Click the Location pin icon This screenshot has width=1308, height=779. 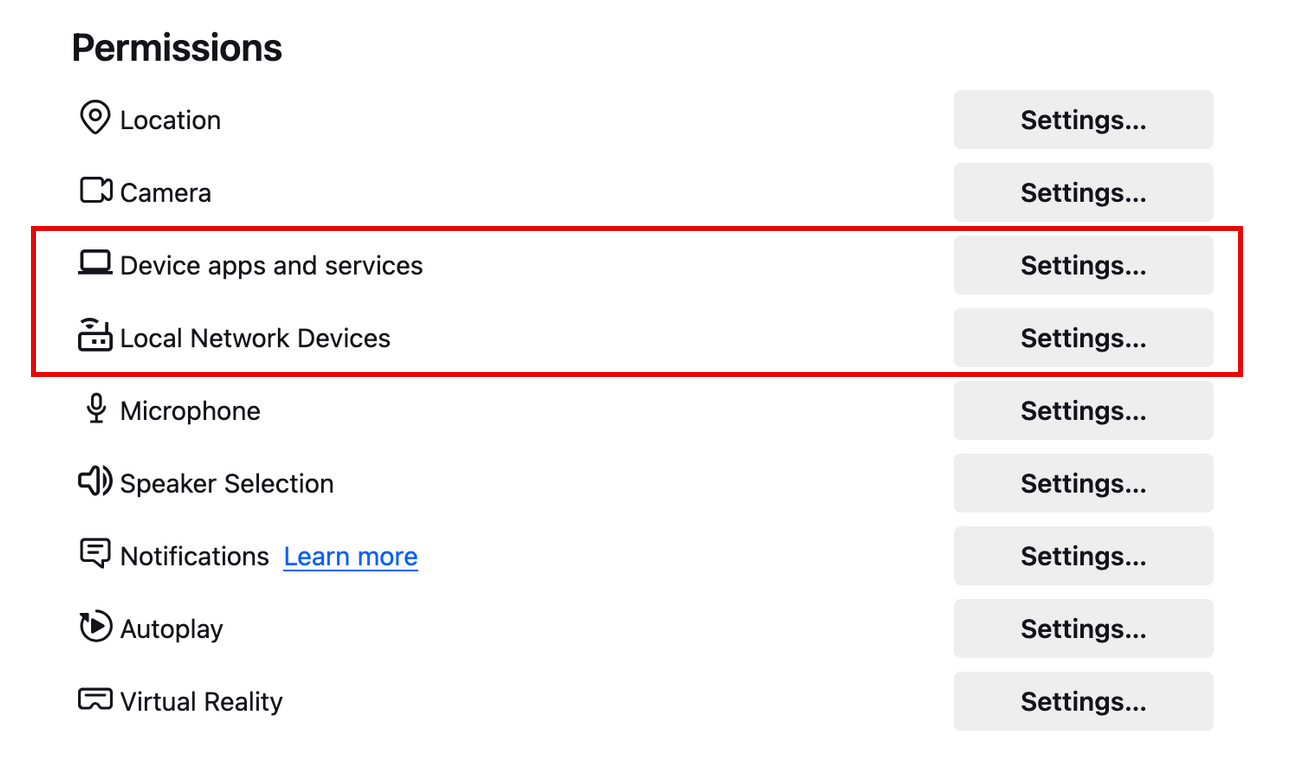click(94, 117)
